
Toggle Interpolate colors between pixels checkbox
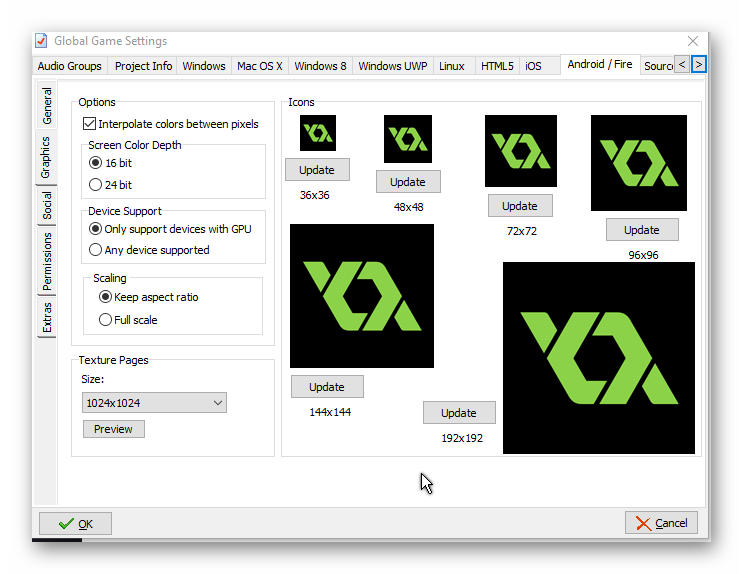coord(90,124)
